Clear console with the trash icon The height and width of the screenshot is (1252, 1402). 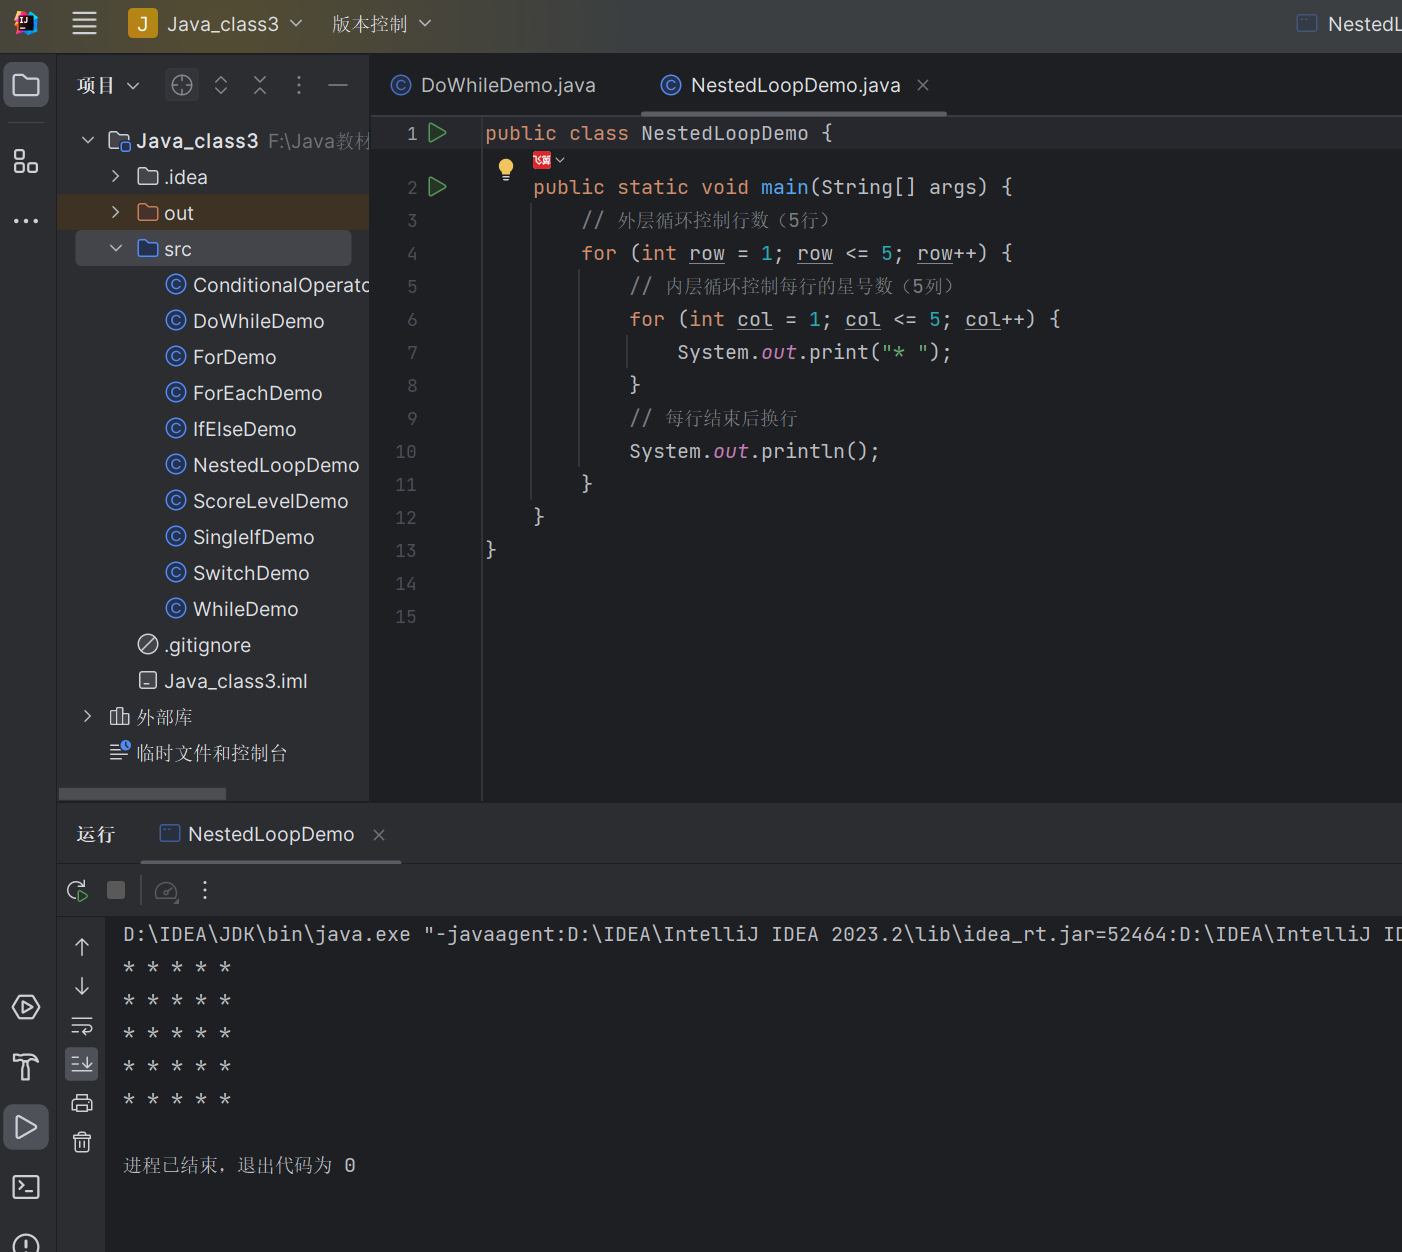tap(82, 1142)
